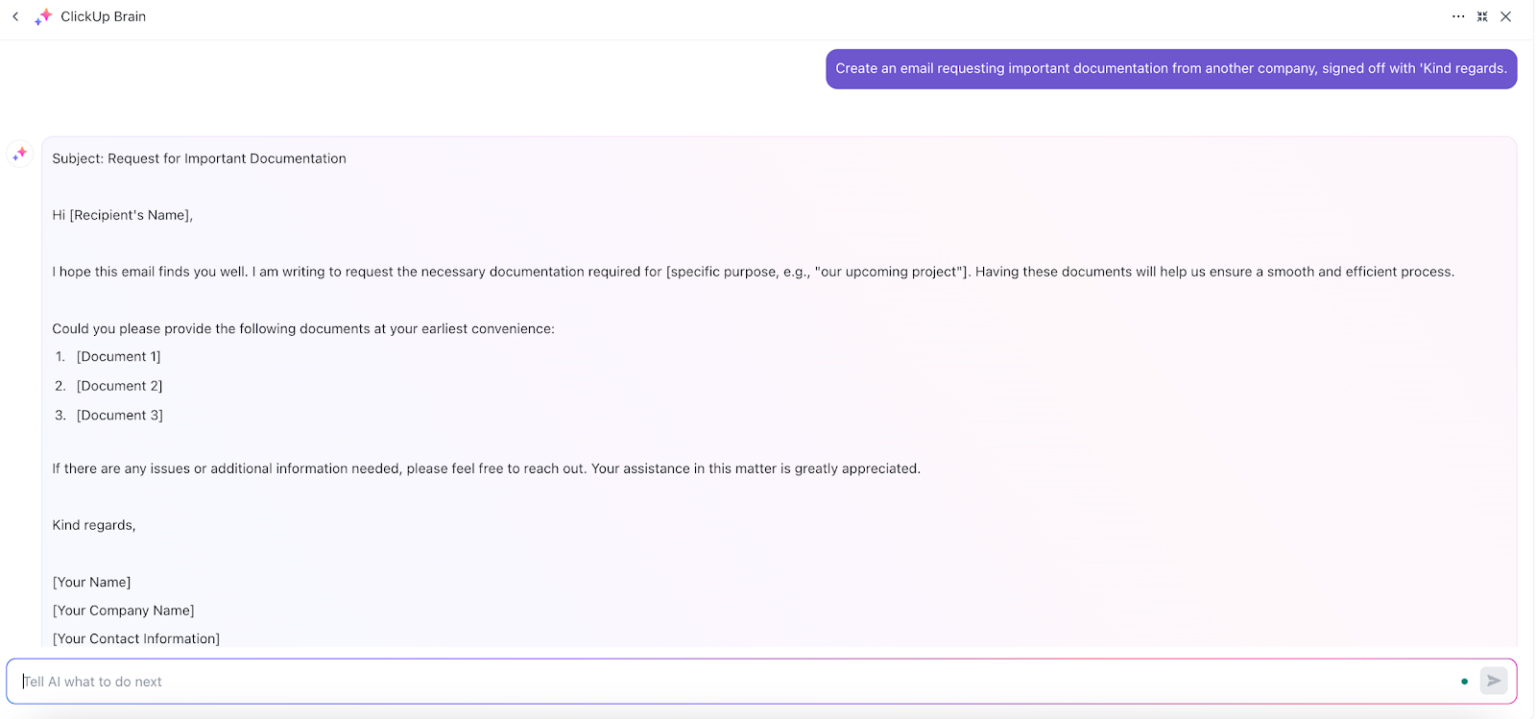The width and height of the screenshot is (1536, 719).
Task: Click the ClickUp Brain sparkle logo
Action: [43, 16]
